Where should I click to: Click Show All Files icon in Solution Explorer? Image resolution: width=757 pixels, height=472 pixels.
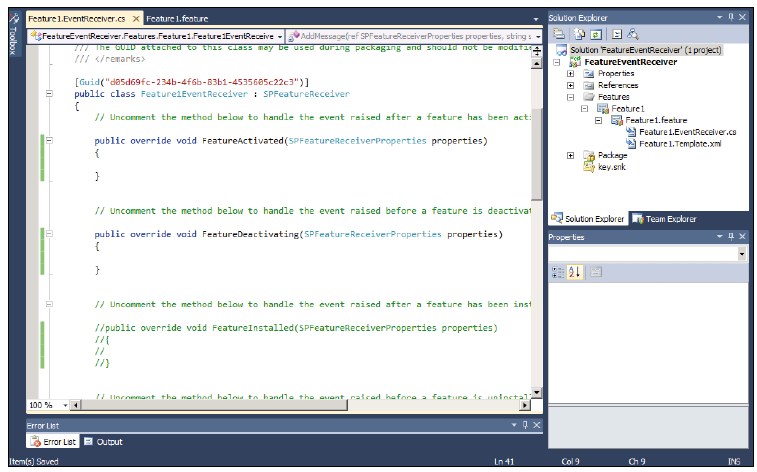tap(579, 34)
